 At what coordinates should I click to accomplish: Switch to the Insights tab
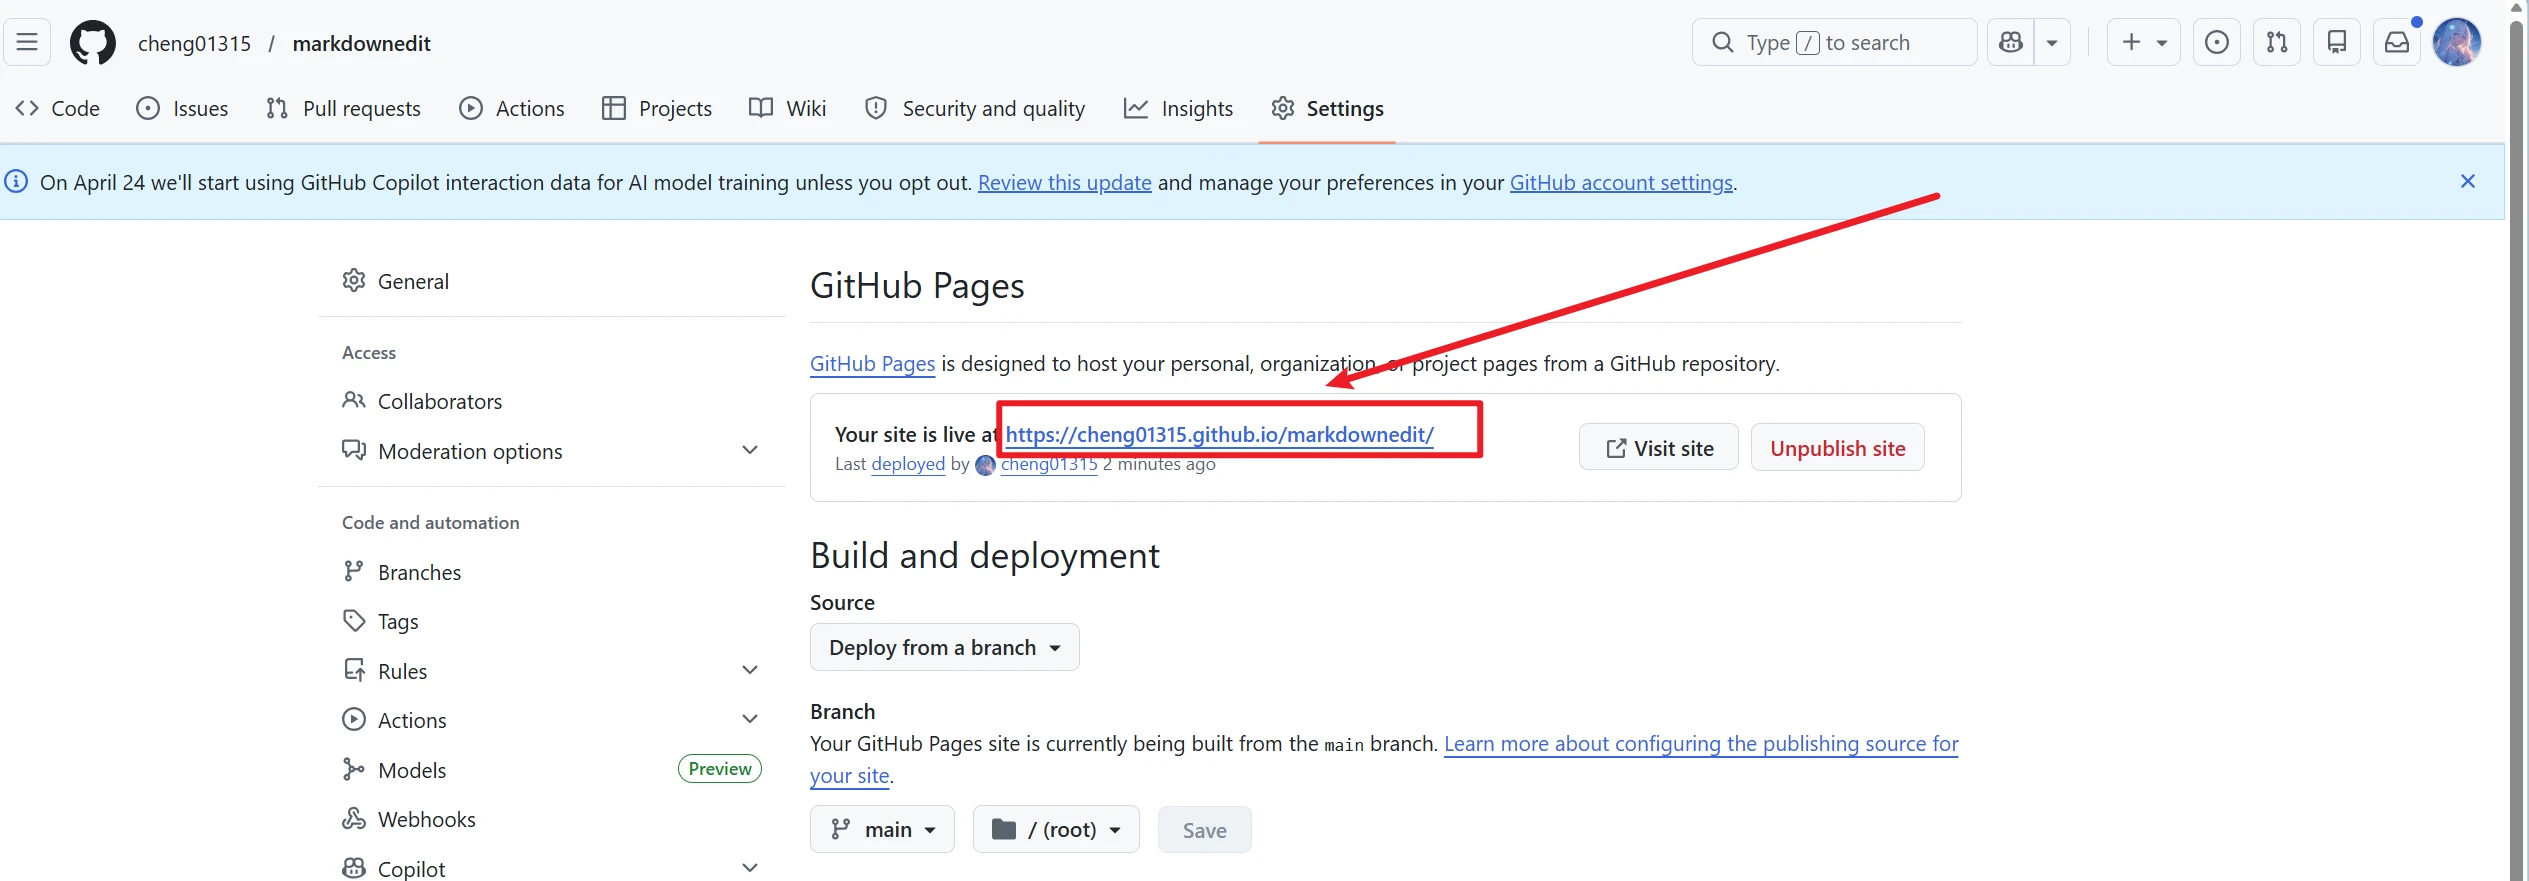click(1178, 108)
